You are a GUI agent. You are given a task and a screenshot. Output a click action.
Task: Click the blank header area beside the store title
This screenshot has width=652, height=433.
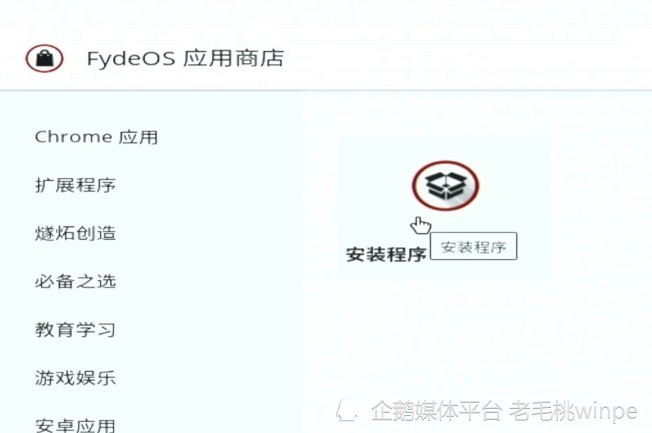[466, 58]
